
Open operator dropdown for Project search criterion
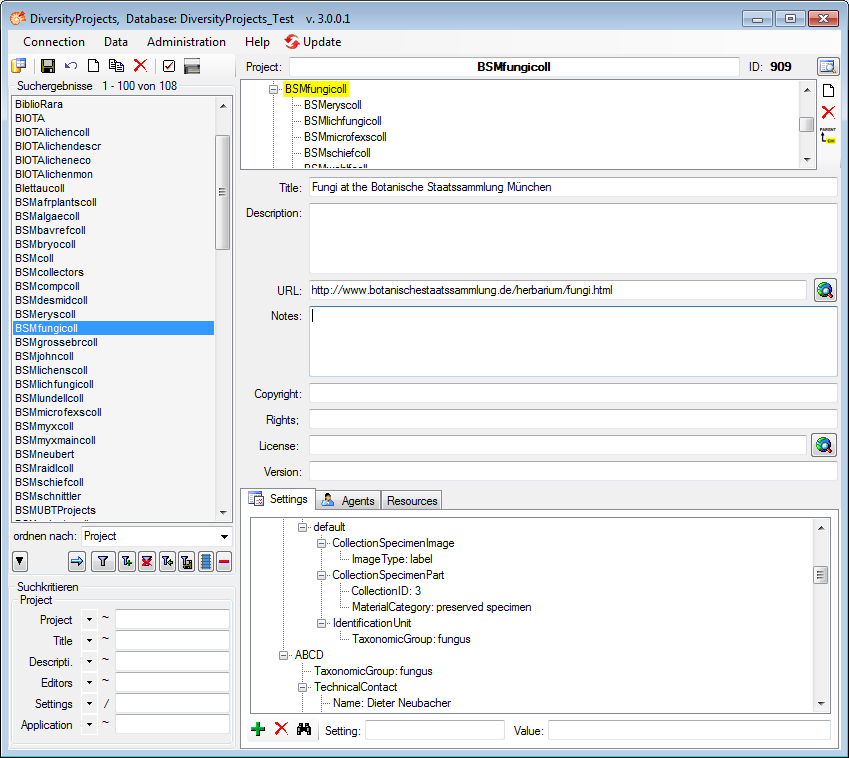pyautogui.click(x=89, y=619)
